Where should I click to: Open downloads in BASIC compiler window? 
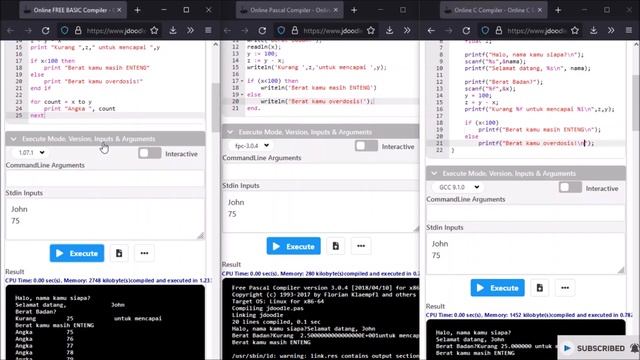[x=173, y=30]
